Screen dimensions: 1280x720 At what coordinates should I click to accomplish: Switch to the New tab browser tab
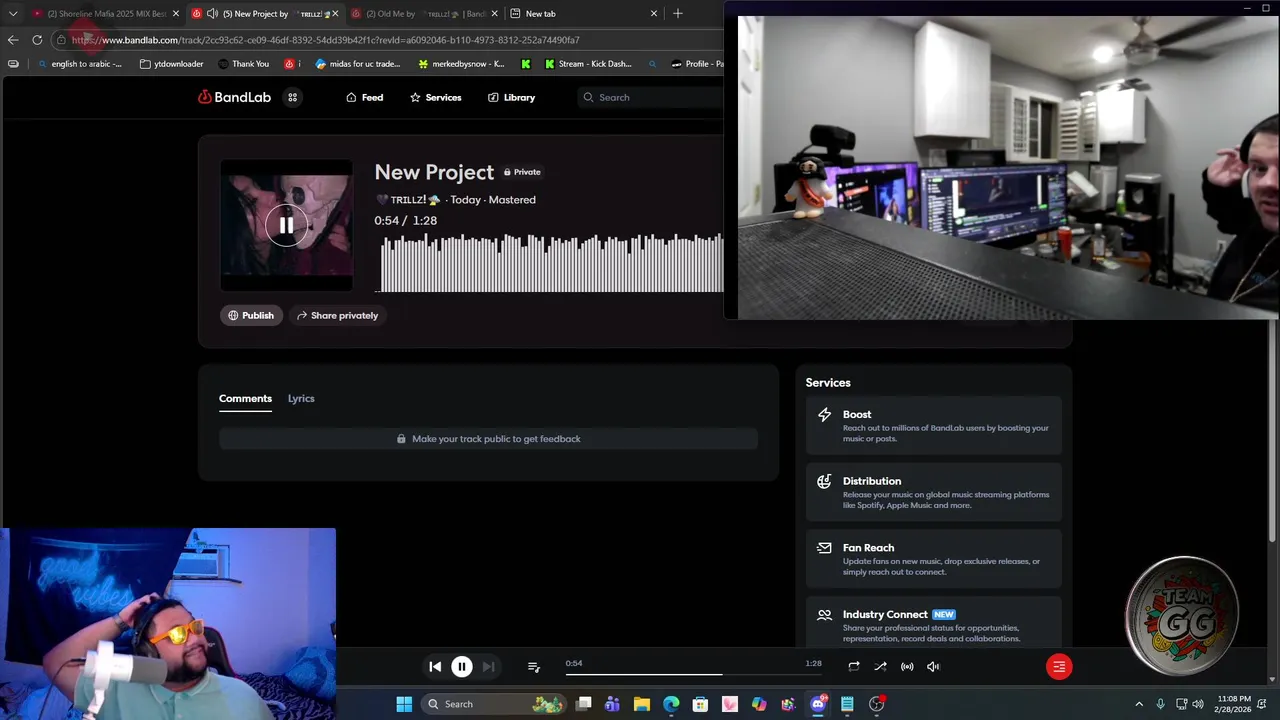[x=584, y=14]
